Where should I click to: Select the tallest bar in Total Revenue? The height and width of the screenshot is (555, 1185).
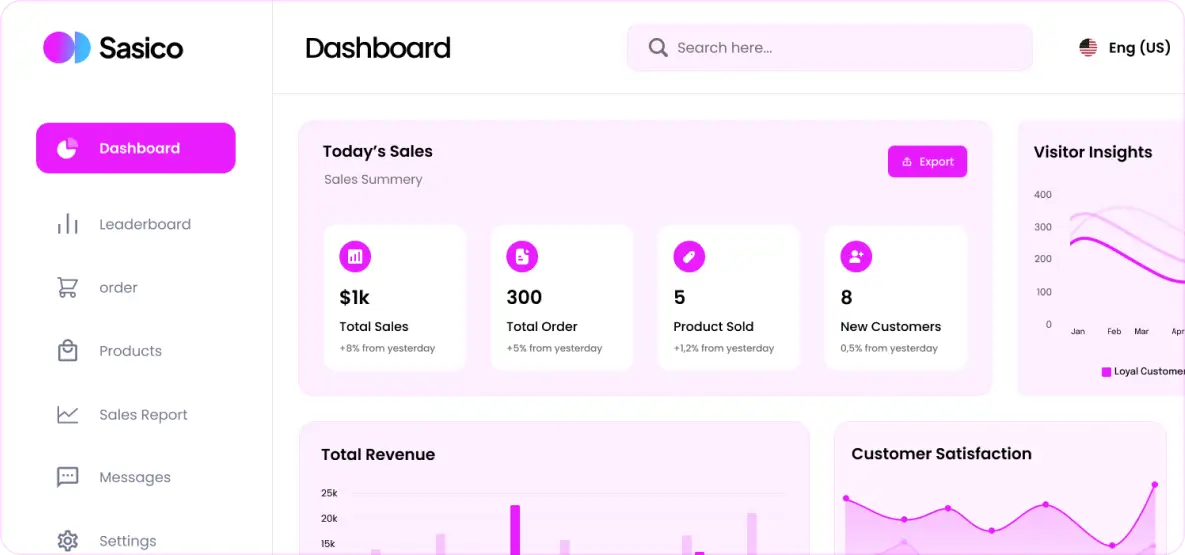point(515,529)
